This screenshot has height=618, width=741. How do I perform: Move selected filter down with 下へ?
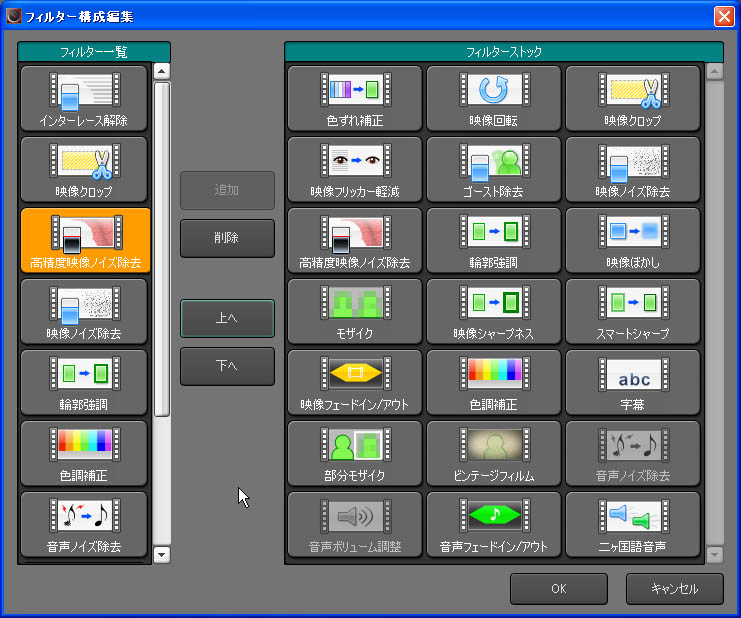(227, 366)
